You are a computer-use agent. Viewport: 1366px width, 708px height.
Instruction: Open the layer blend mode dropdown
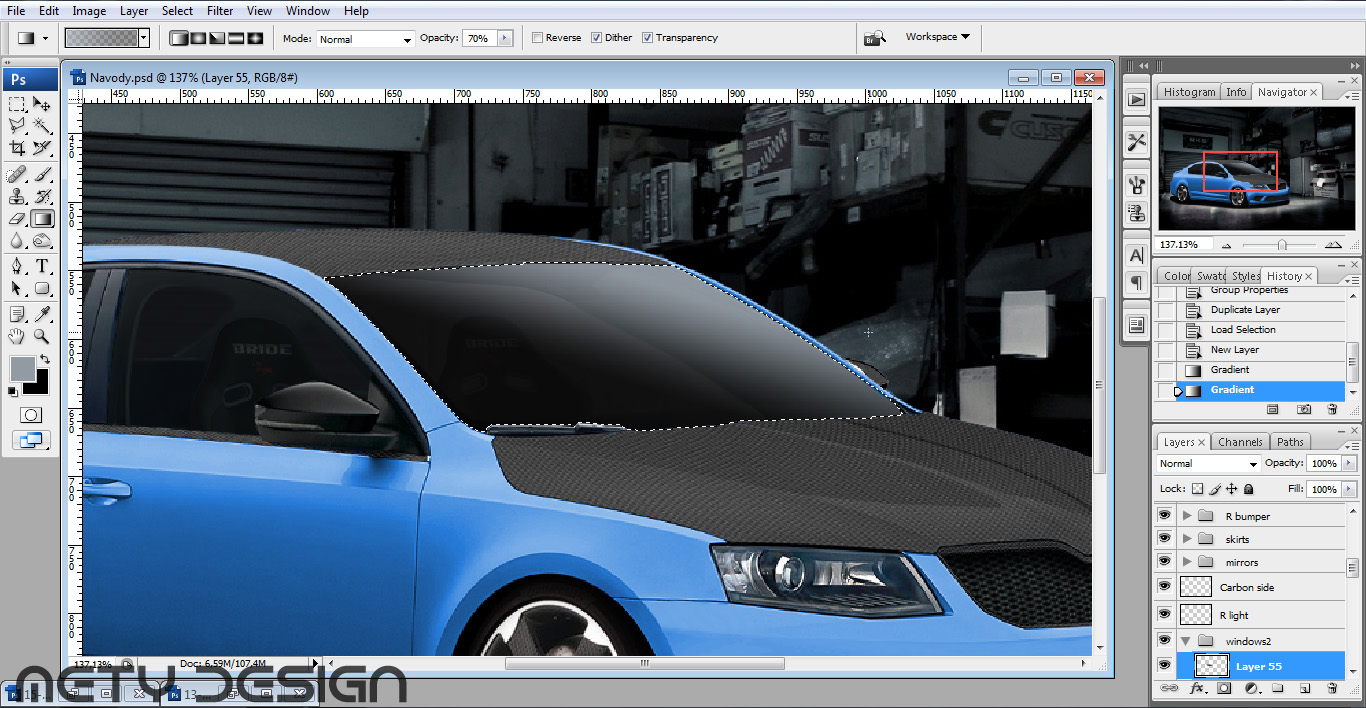click(1208, 464)
